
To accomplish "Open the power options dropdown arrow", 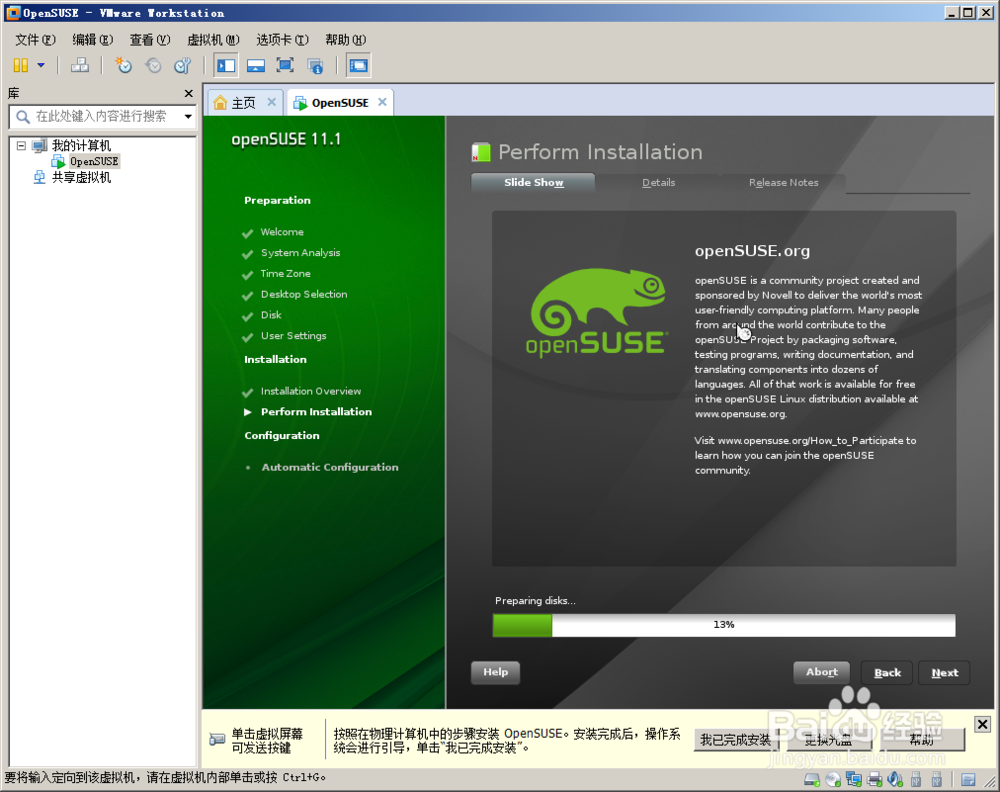I will [41, 65].
